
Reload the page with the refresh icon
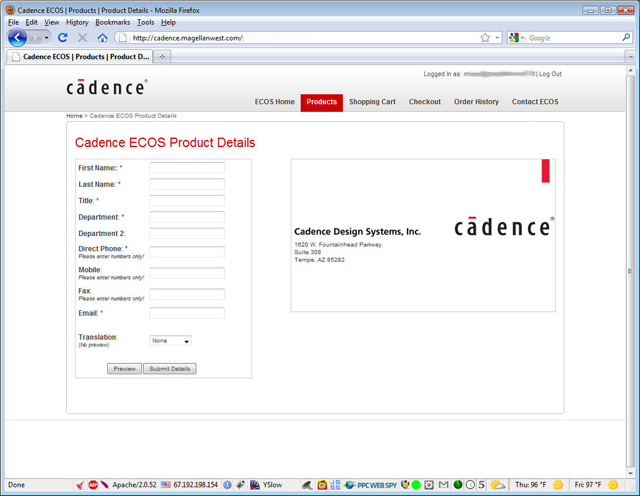(x=62, y=38)
